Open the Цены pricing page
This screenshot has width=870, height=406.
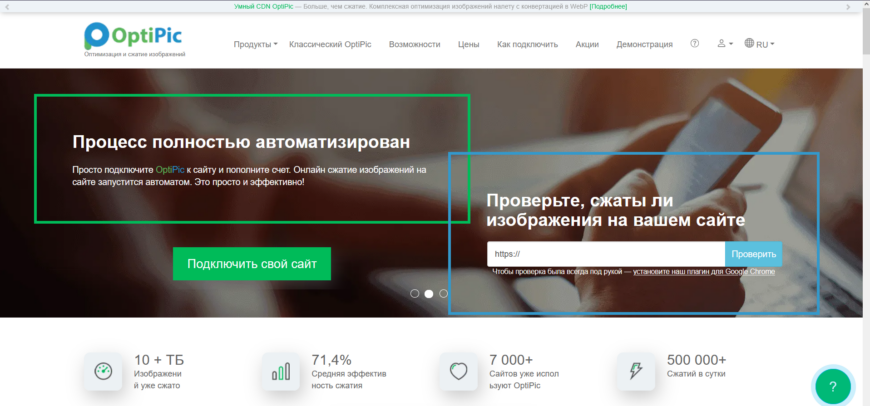(468, 44)
